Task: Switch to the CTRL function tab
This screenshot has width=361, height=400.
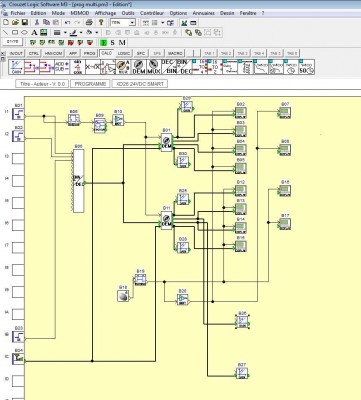Action: pos(33,53)
